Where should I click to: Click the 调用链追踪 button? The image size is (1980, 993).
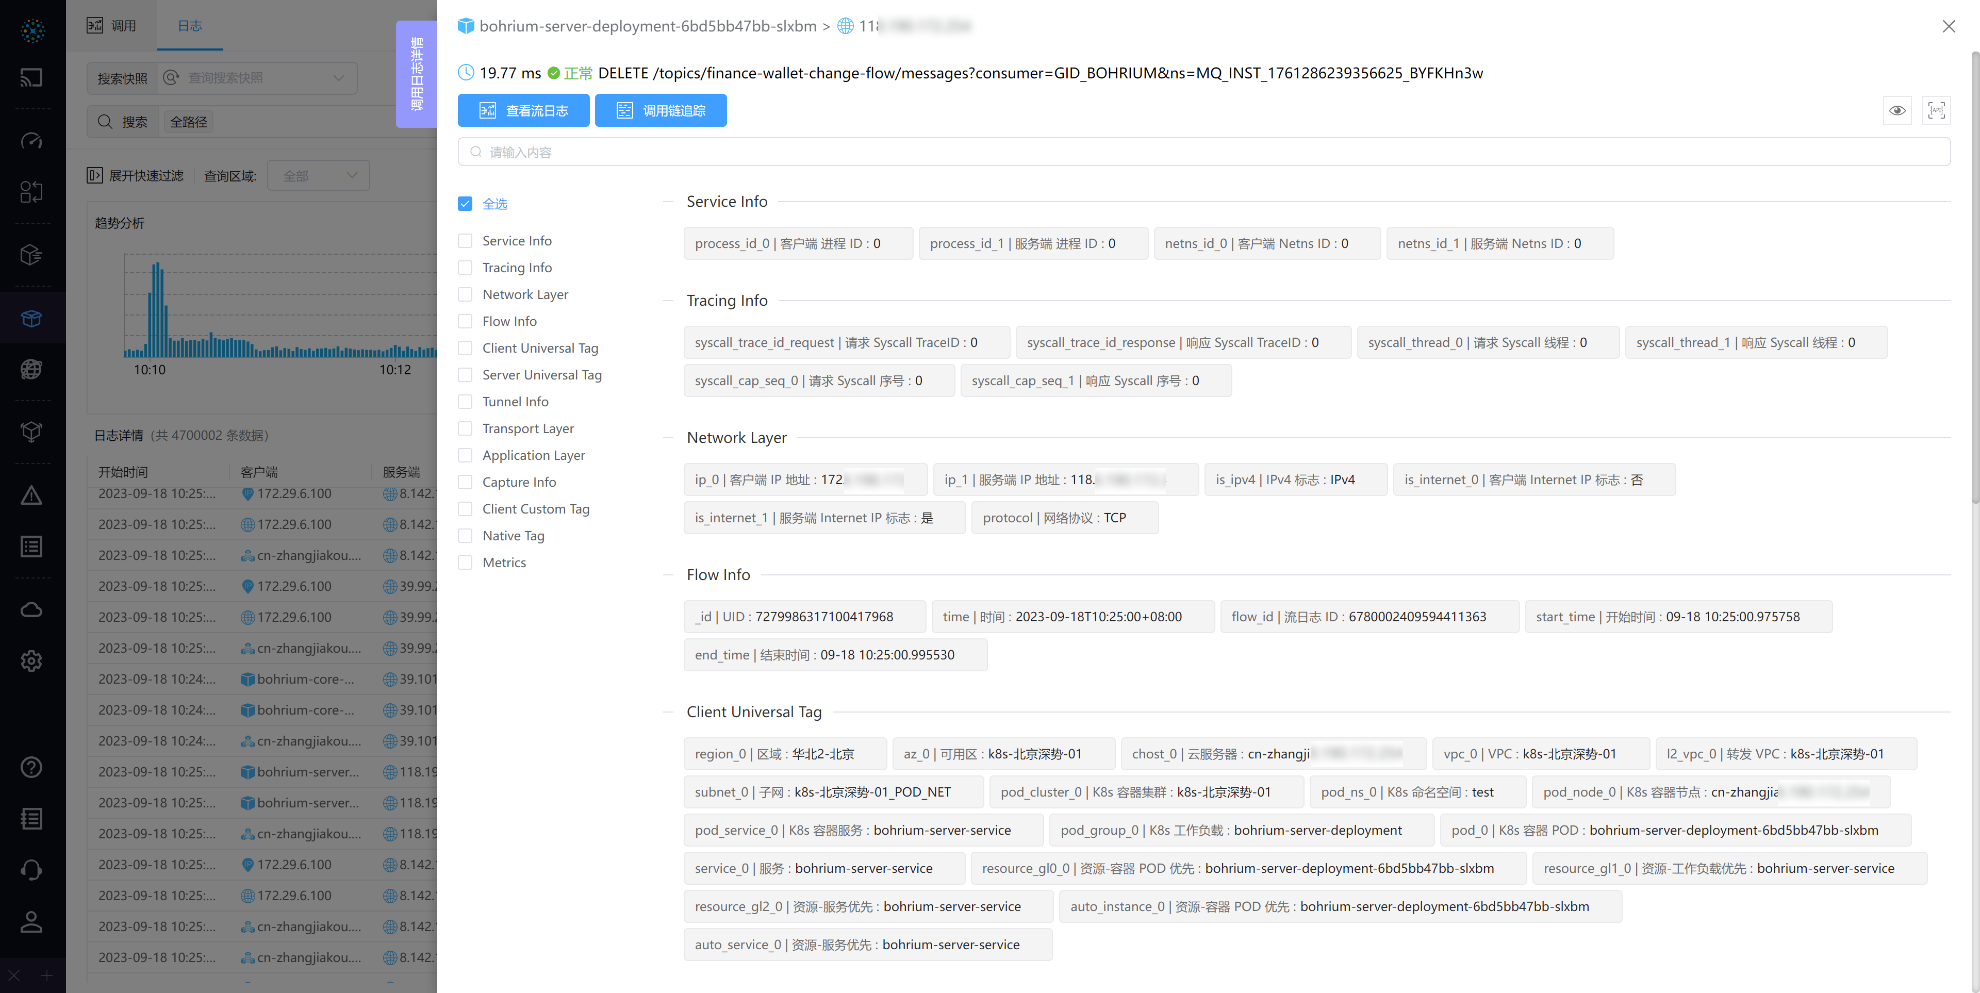click(x=660, y=111)
